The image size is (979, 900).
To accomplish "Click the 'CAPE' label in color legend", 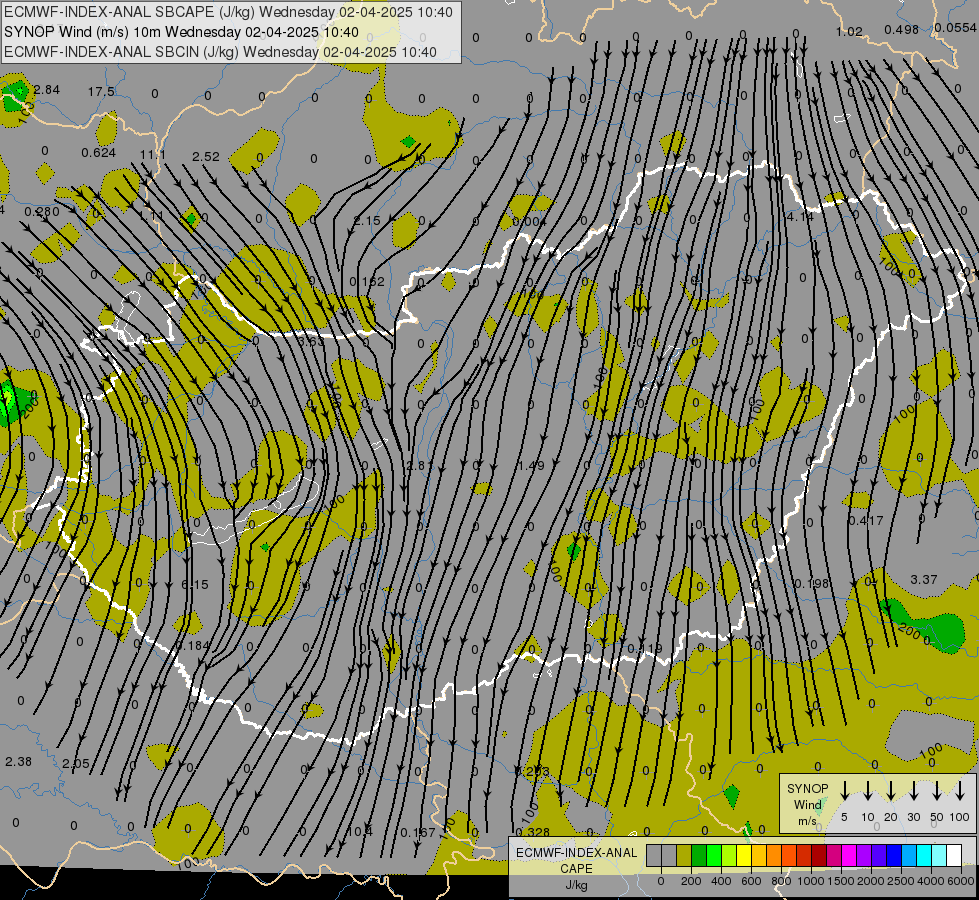I will tap(576, 869).
